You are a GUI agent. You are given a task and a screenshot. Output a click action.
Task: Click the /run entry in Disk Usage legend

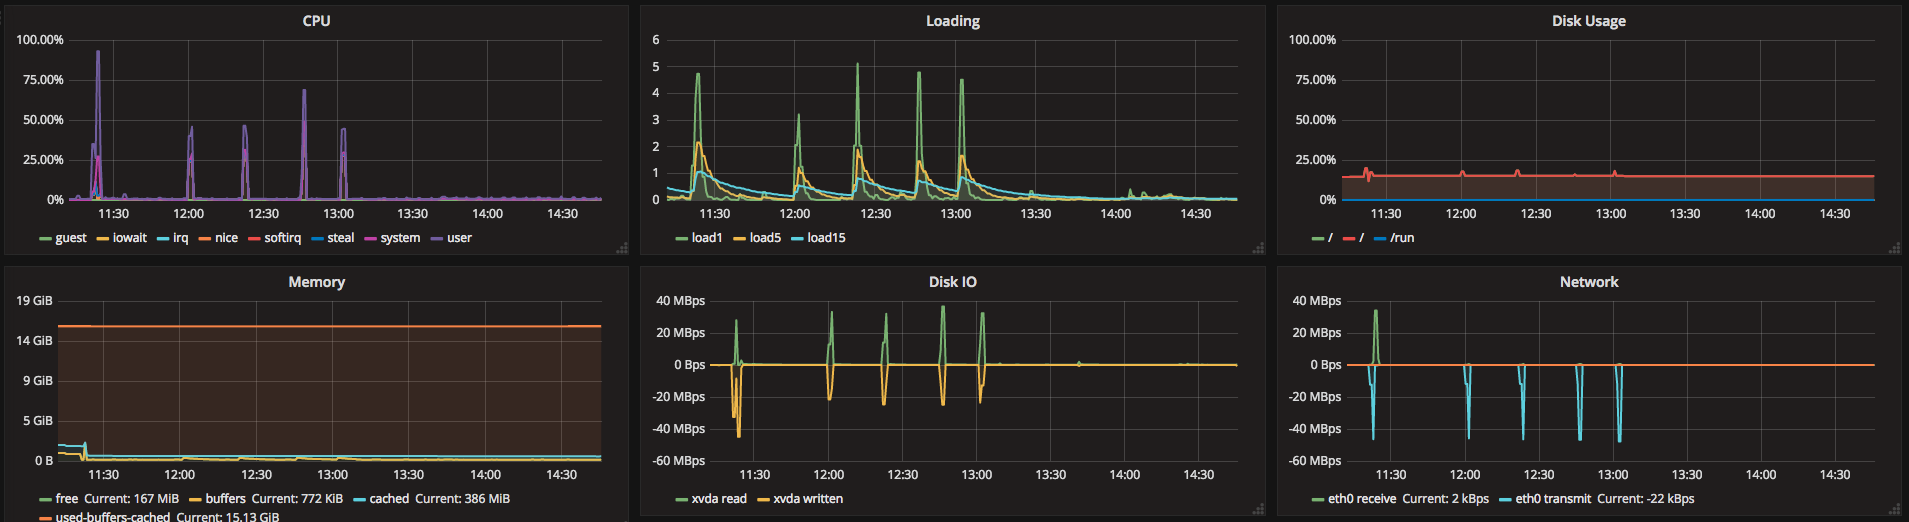click(x=1401, y=238)
